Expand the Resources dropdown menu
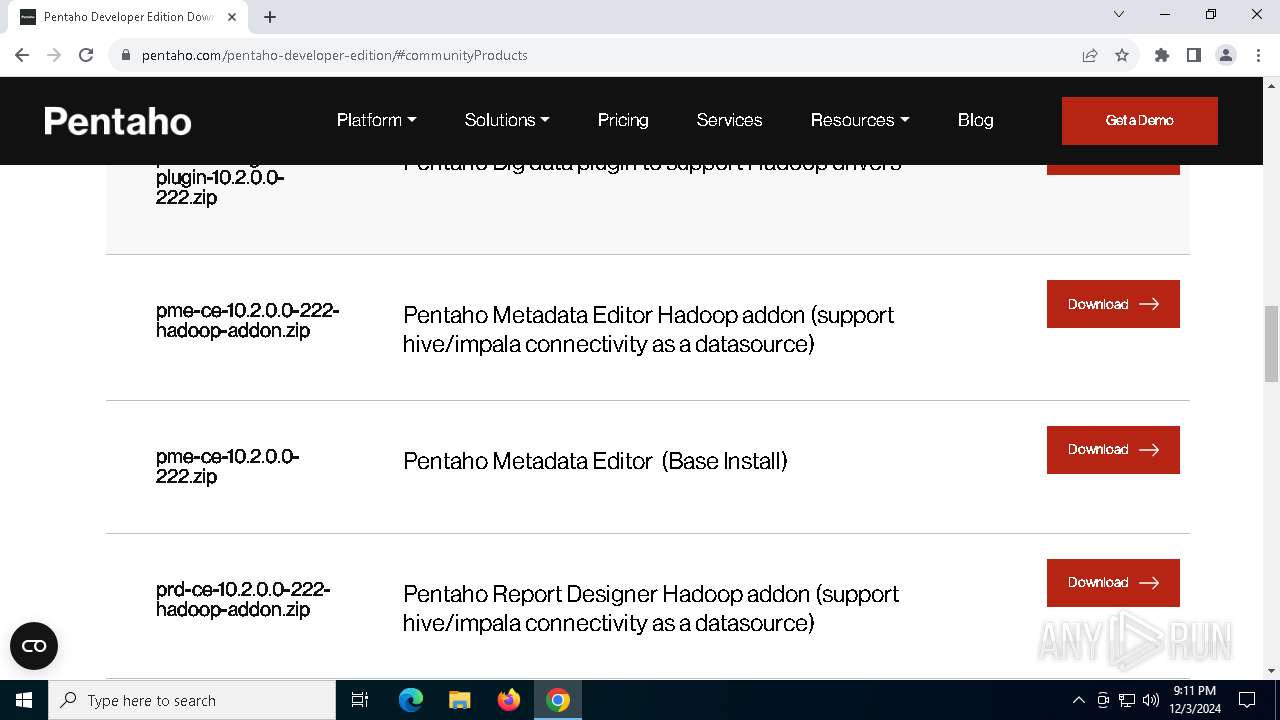This screenshot has height=720, width=1280. [x=859, y=120]
